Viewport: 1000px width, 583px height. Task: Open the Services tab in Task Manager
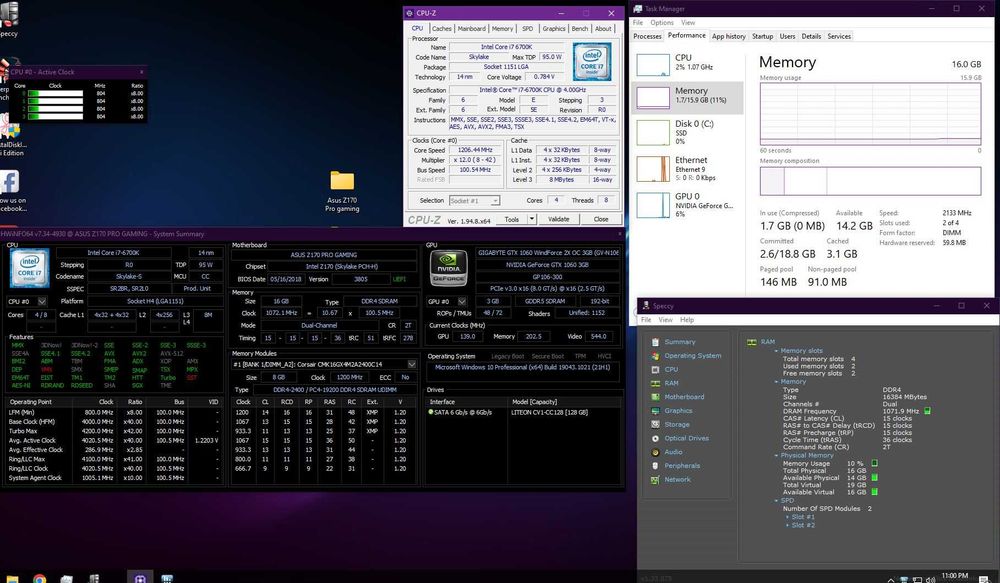[x=839, y=36]
